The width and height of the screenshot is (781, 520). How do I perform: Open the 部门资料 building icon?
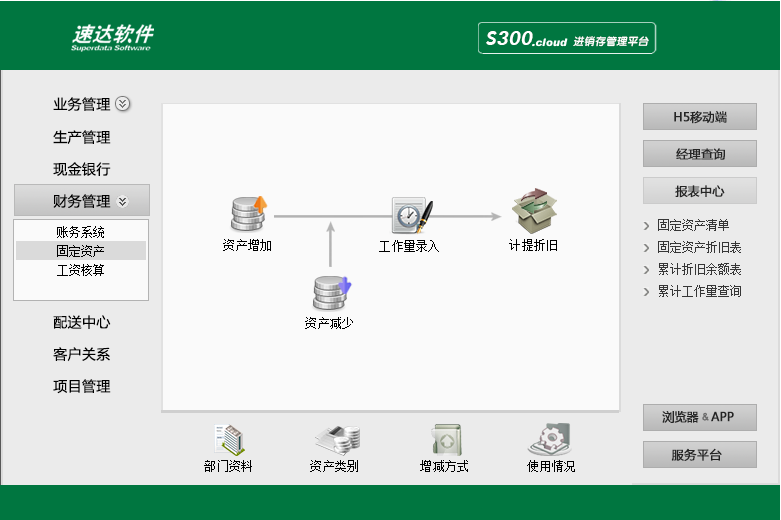point(229,440)
